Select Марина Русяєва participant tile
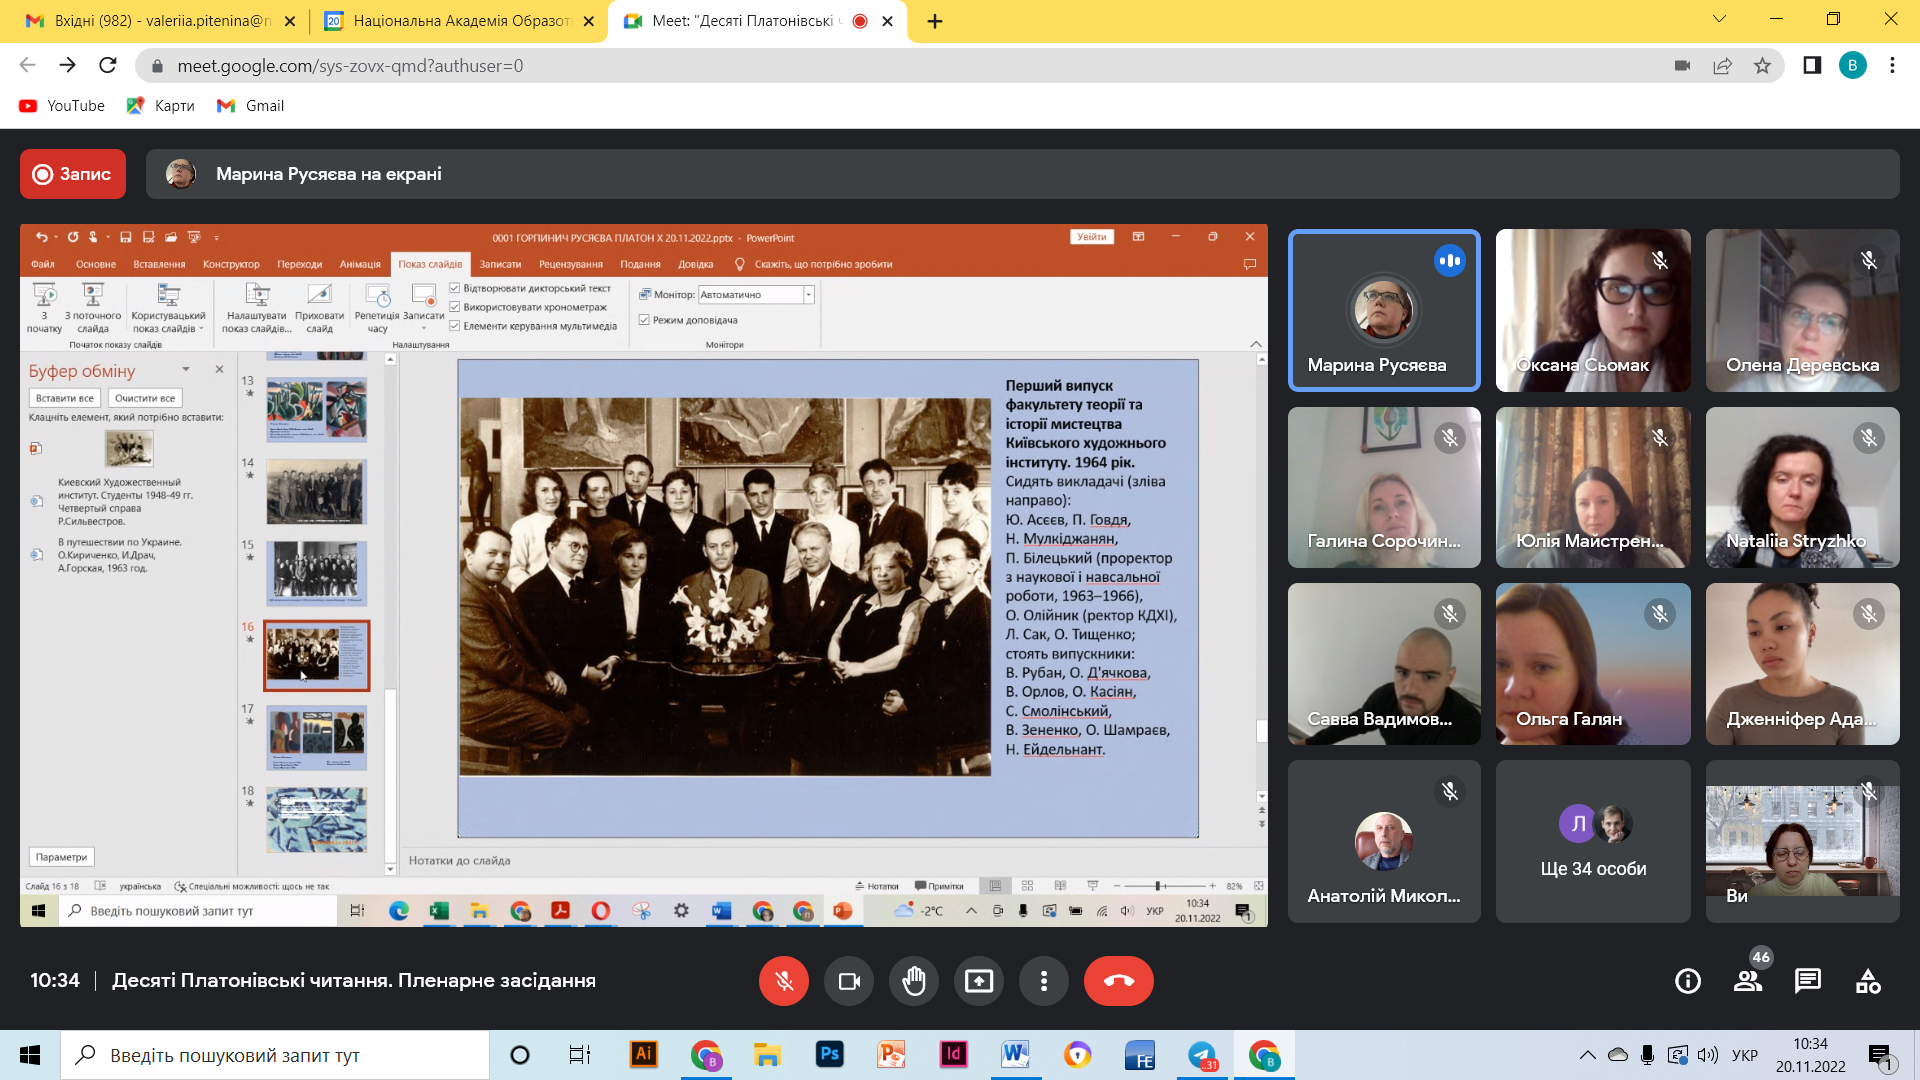 [1384, 310]
